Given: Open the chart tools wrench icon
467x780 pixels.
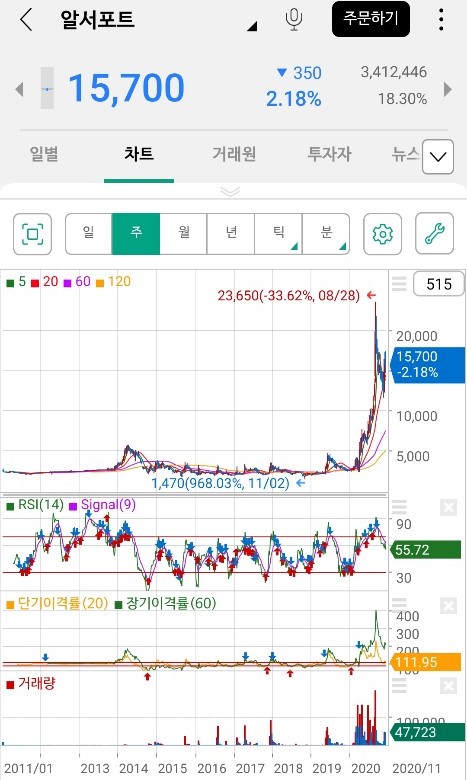Looking at the screenshot, I should (434, 234).
